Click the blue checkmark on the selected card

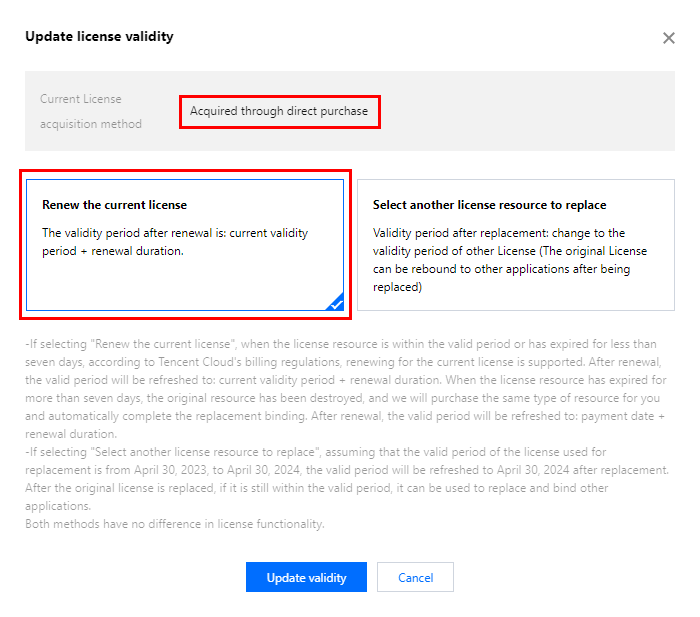click(335, 302)
